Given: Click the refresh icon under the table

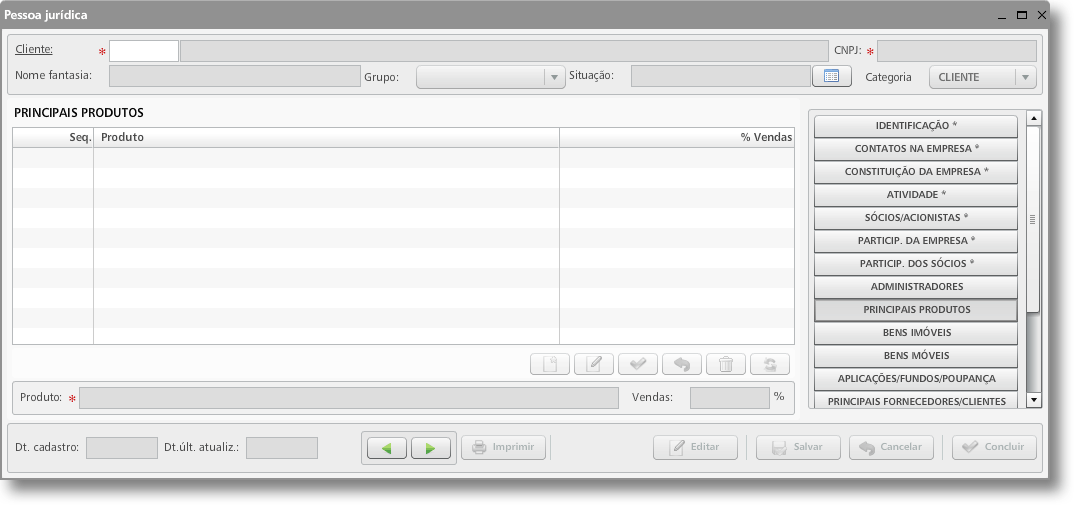Looking at the screenshot, I should coord(770,364).
